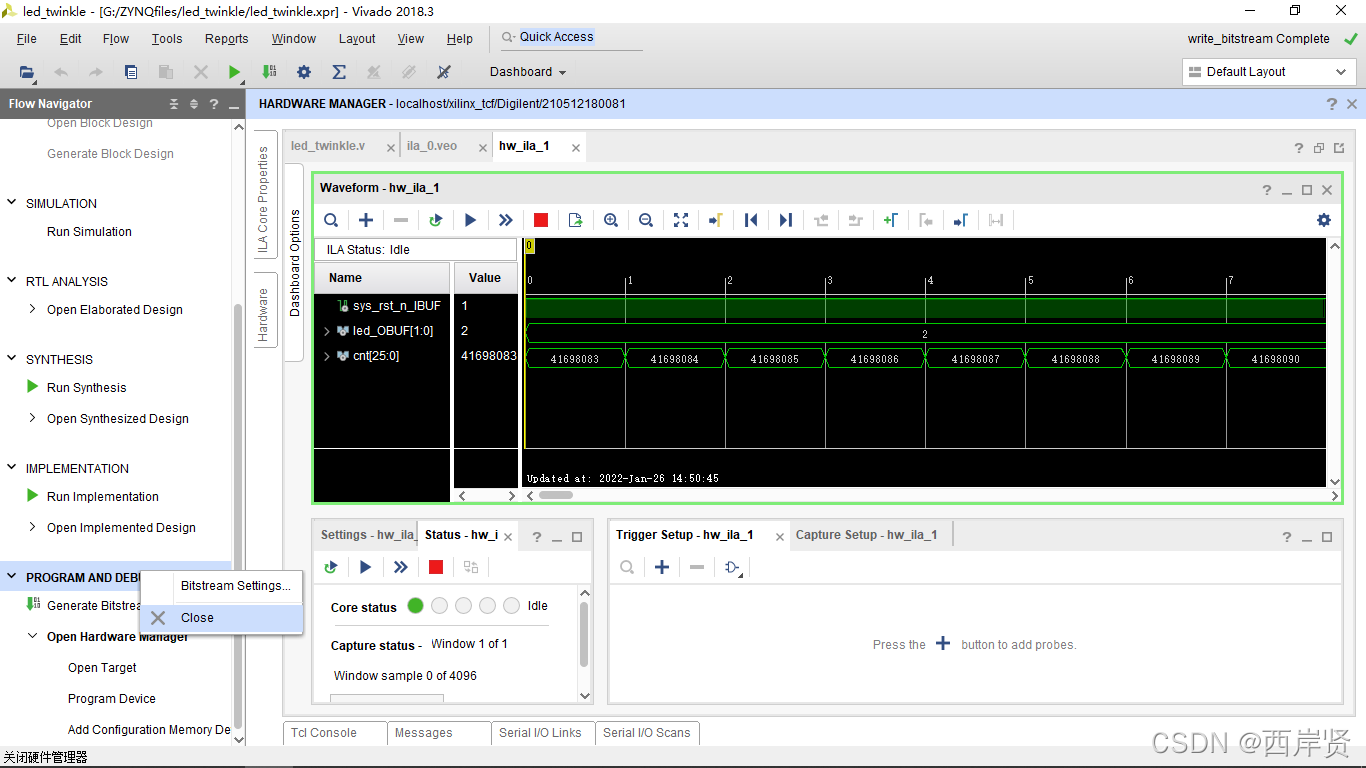Viewport: 1366px width, 768px height.
Task: Toggle auto re-trigger in waveform toolbar
Action: click(435, 220)
